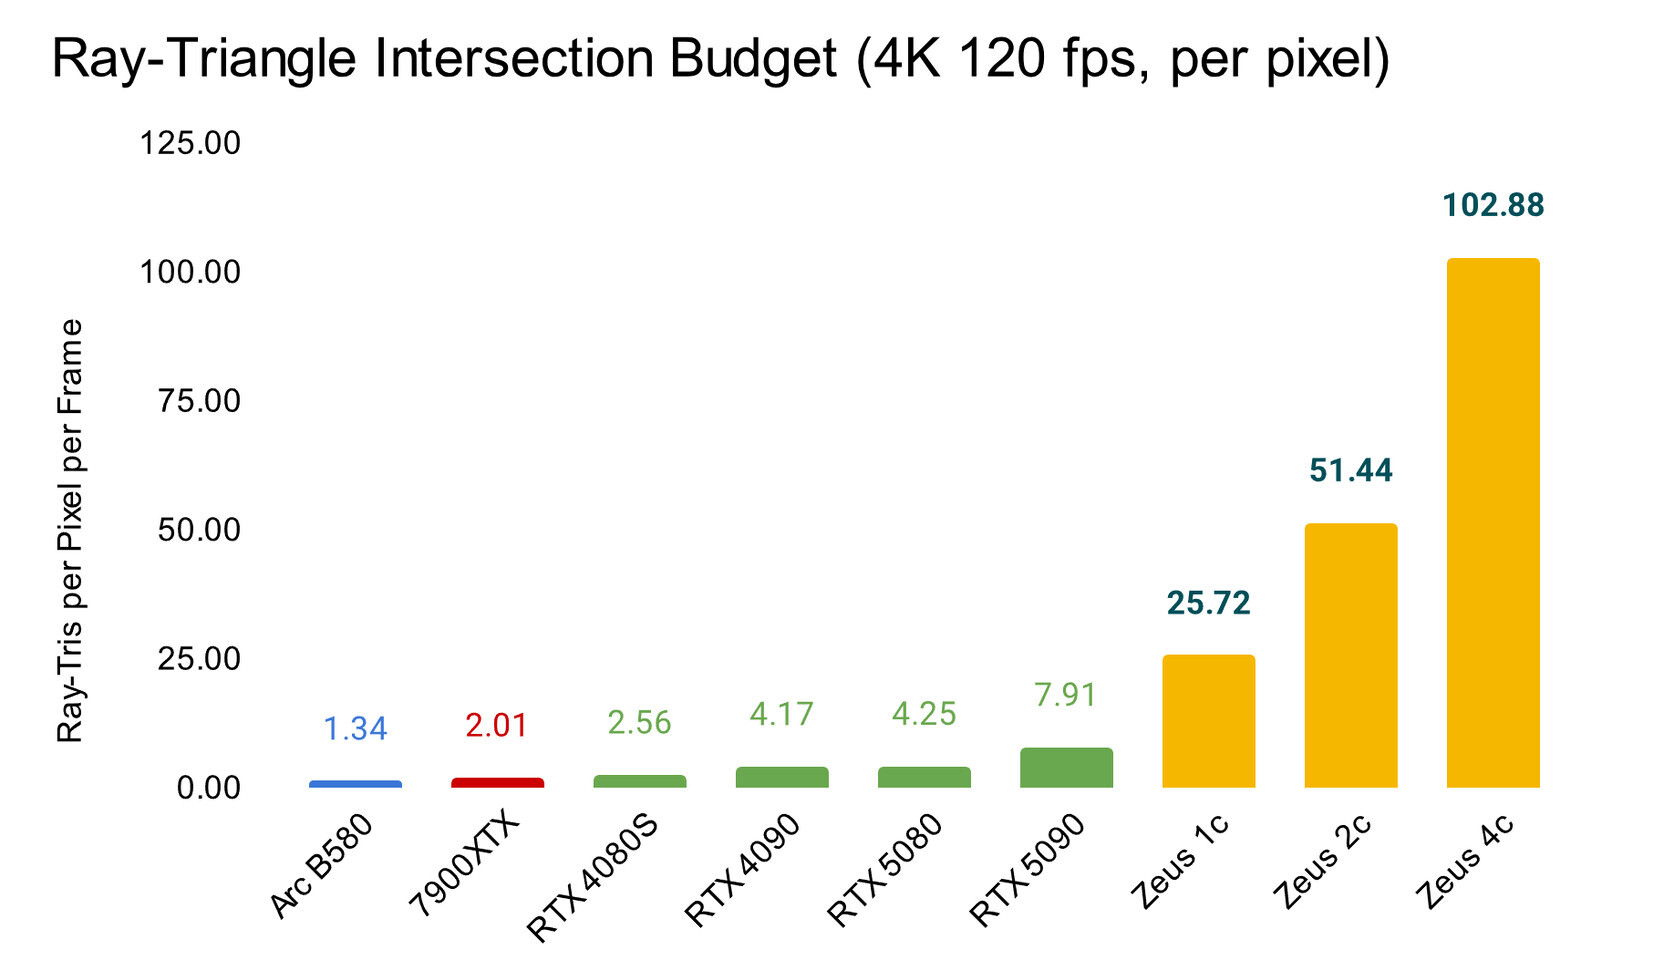
Task: Click the green RTX 4080S bar
Action: click(x=640, y=781)
